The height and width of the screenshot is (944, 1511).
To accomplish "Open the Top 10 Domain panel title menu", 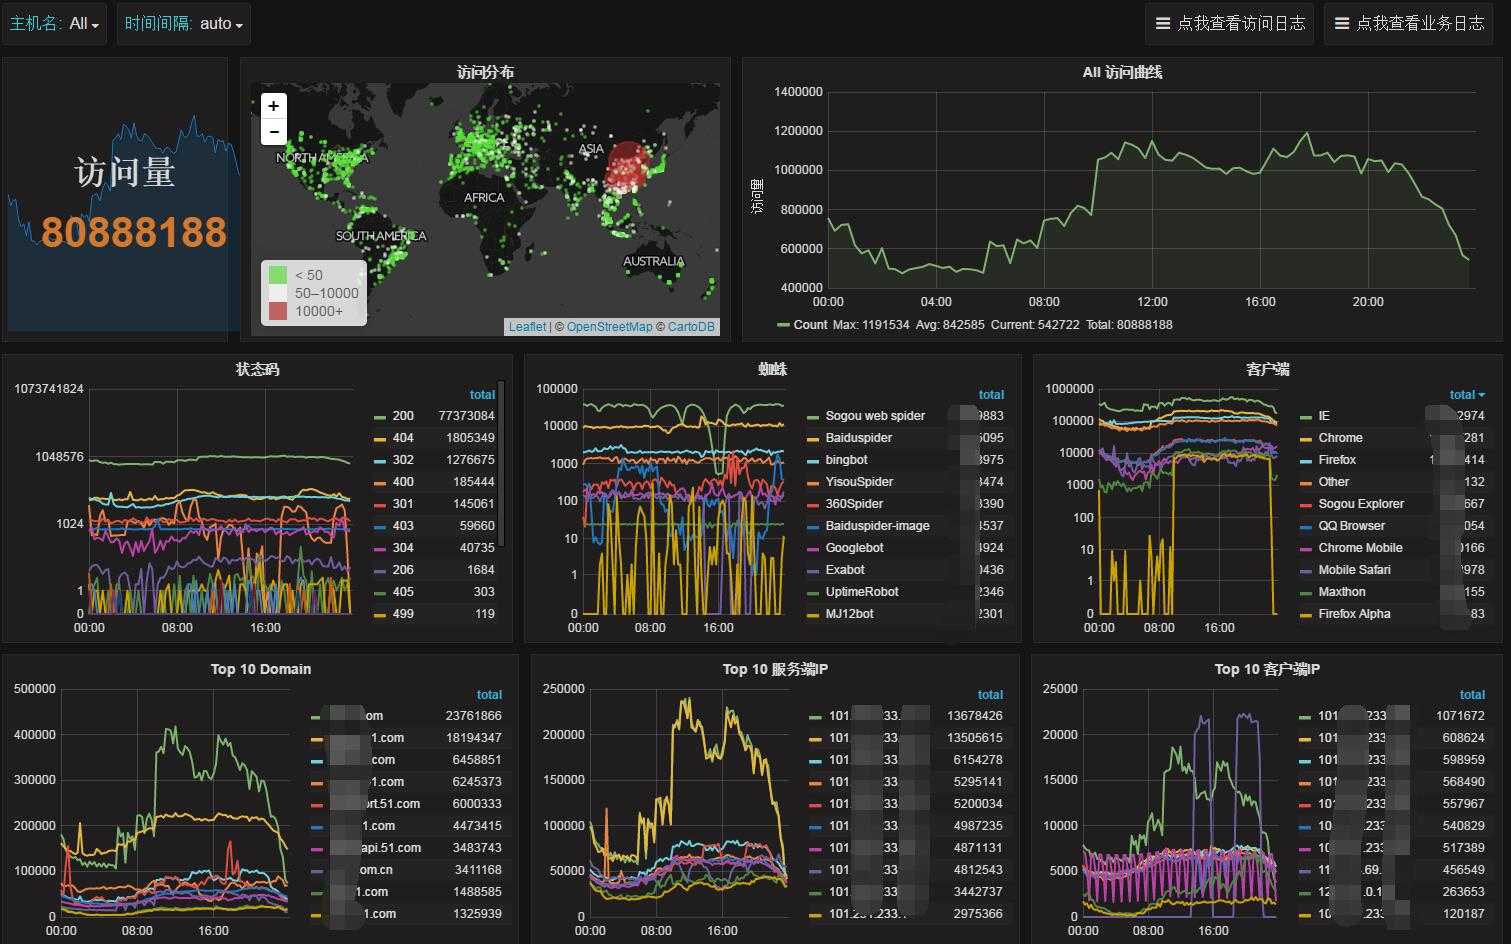I will tap(260, 669).
